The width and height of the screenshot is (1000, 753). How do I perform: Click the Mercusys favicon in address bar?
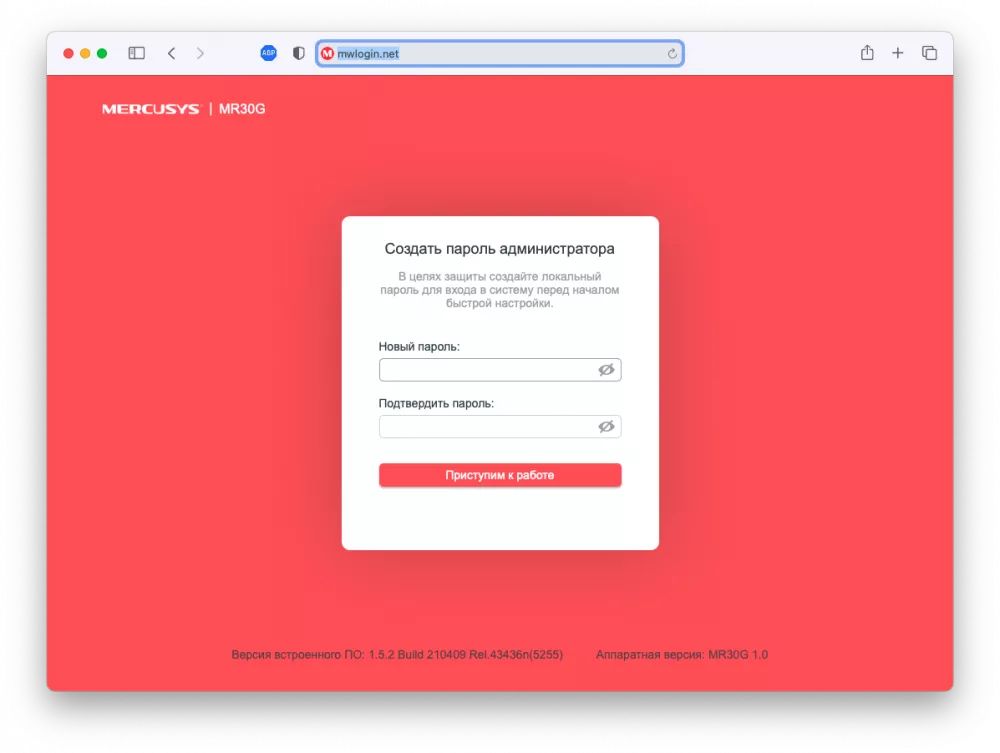click(x=327, y=54)
